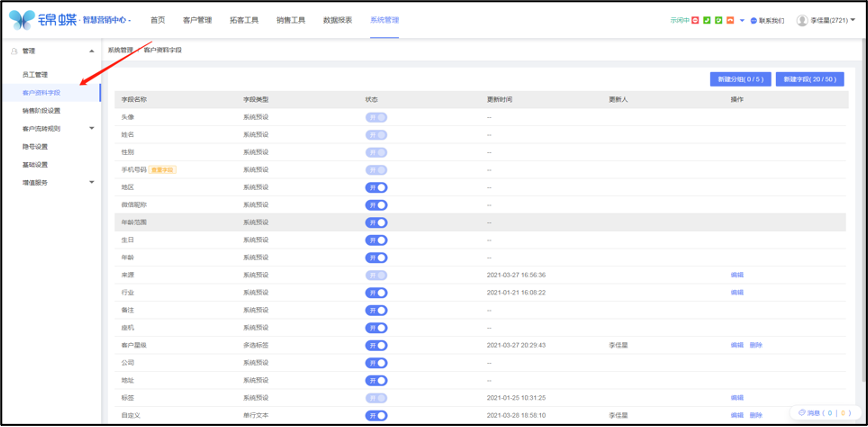Toggle the 年龄 field status switch

376,258
